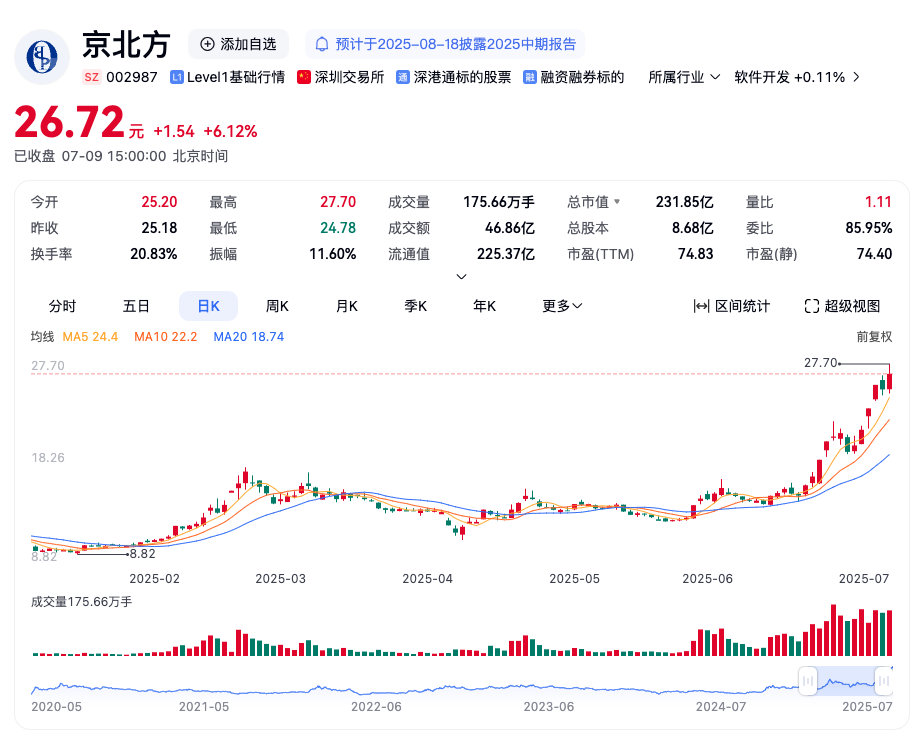Expand the 所属行业 dropdown
Viewport: 920px width, 742px height.
tap(684, 77)
